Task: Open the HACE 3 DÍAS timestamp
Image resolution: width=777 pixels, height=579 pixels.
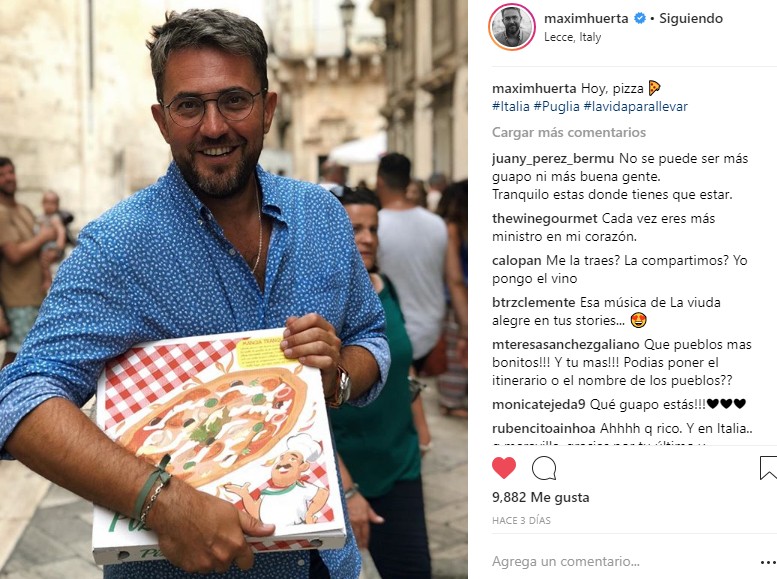Action: click(521, 521)
